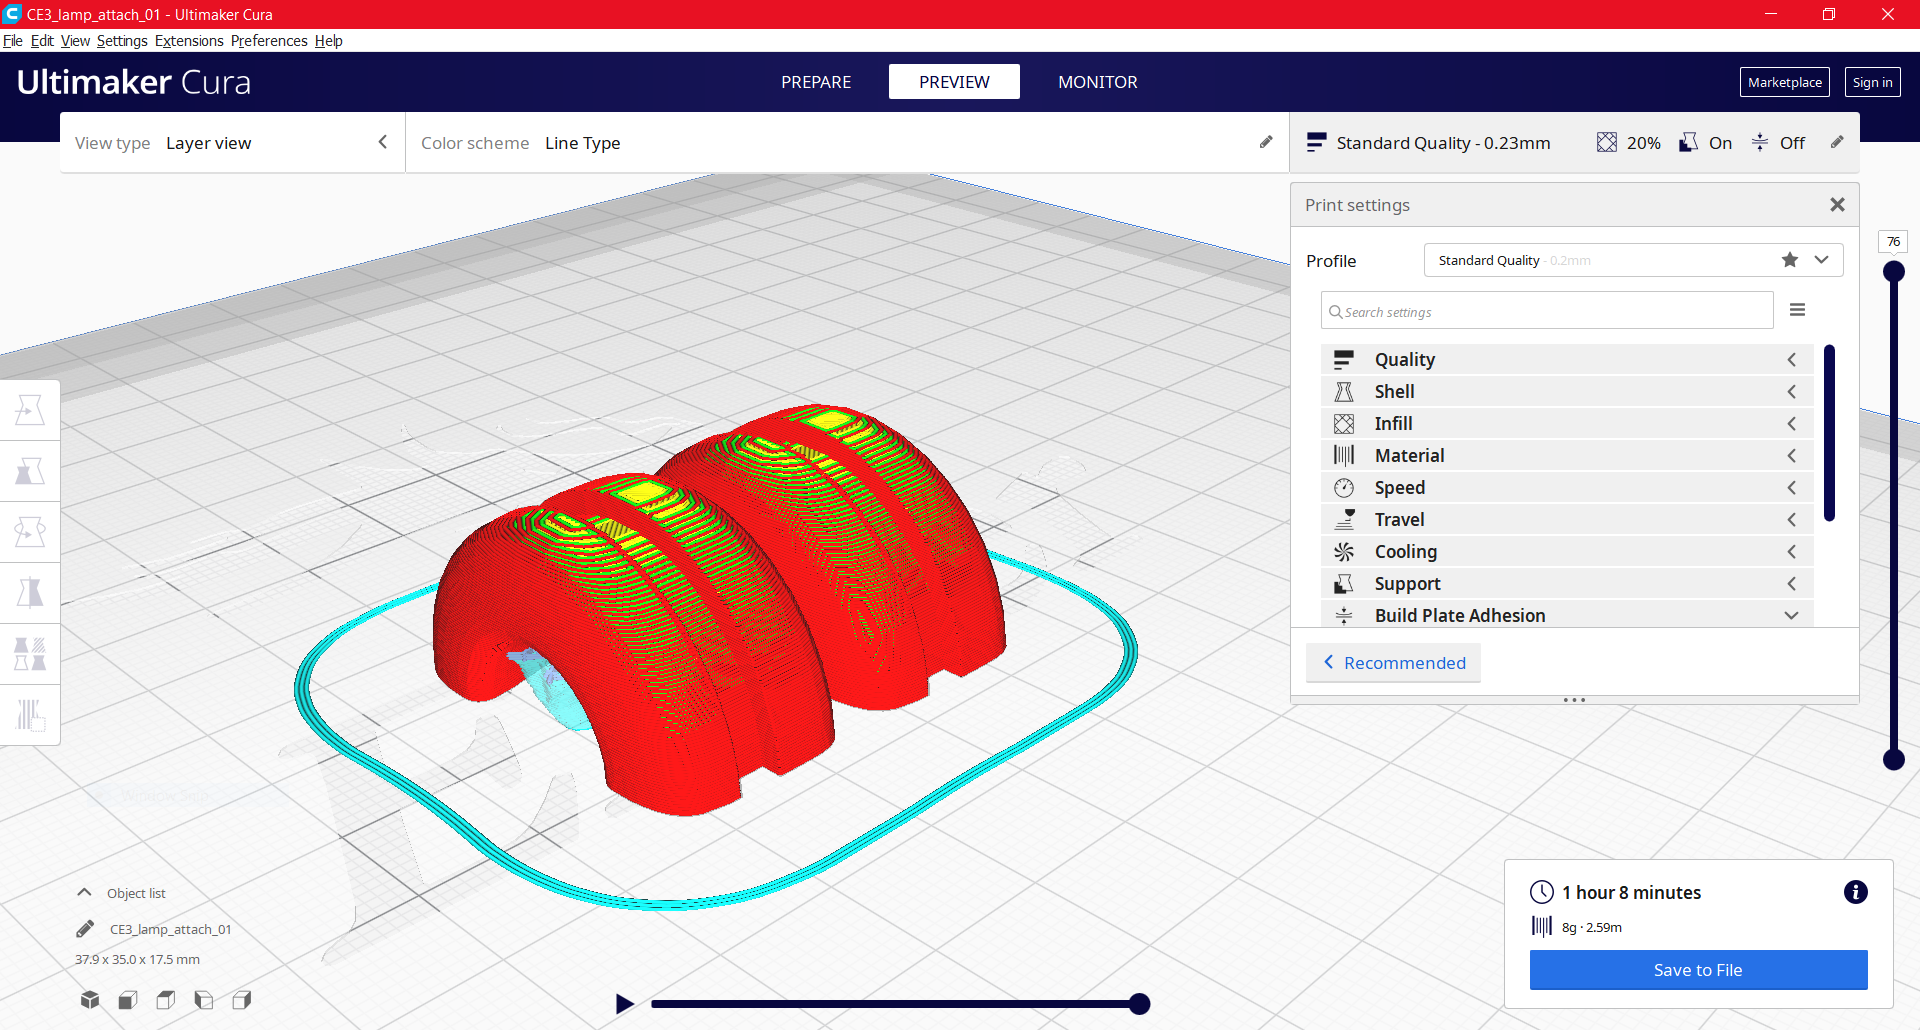Click the print time clock icon
This screenshot has height=1030, width=1920.
[x=1542, y=892]
